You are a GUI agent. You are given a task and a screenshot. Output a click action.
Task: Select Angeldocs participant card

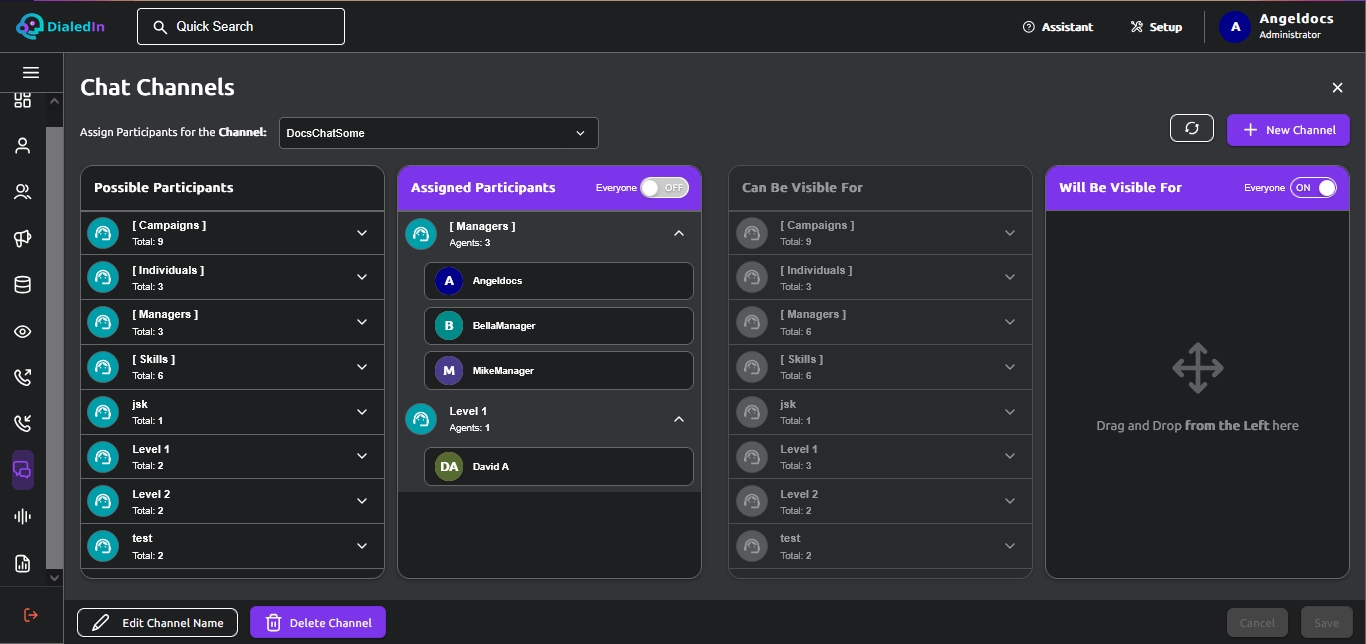pos(559,281)
